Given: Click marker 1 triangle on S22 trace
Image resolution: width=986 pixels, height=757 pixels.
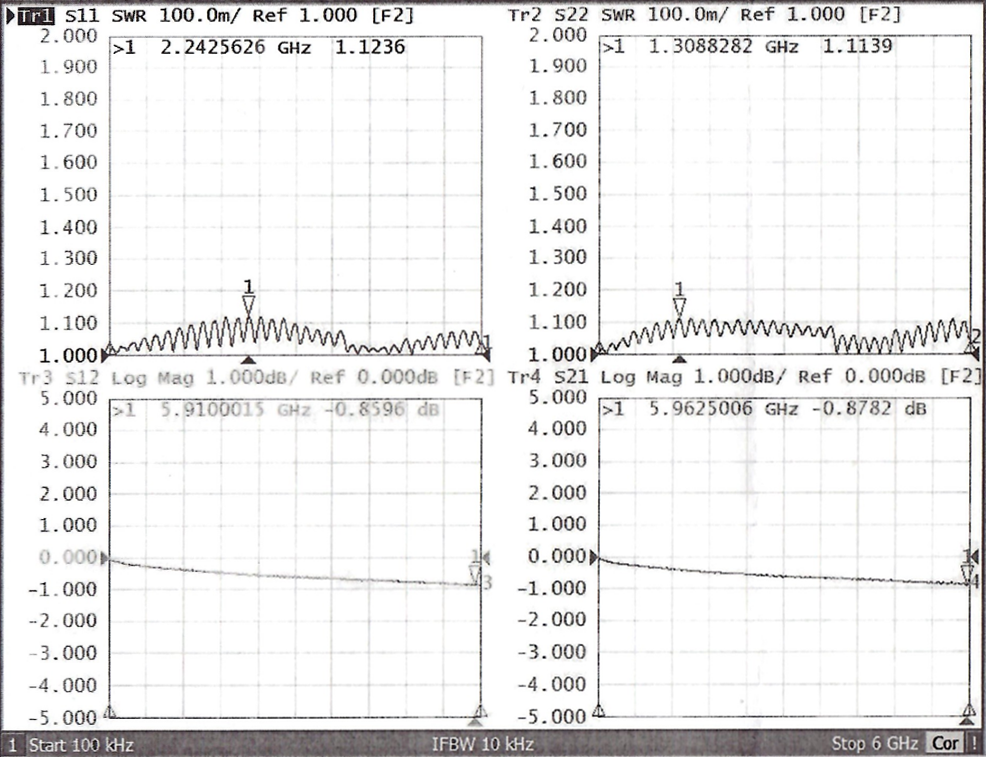Looking at the screenshot, I should point(679,306).
